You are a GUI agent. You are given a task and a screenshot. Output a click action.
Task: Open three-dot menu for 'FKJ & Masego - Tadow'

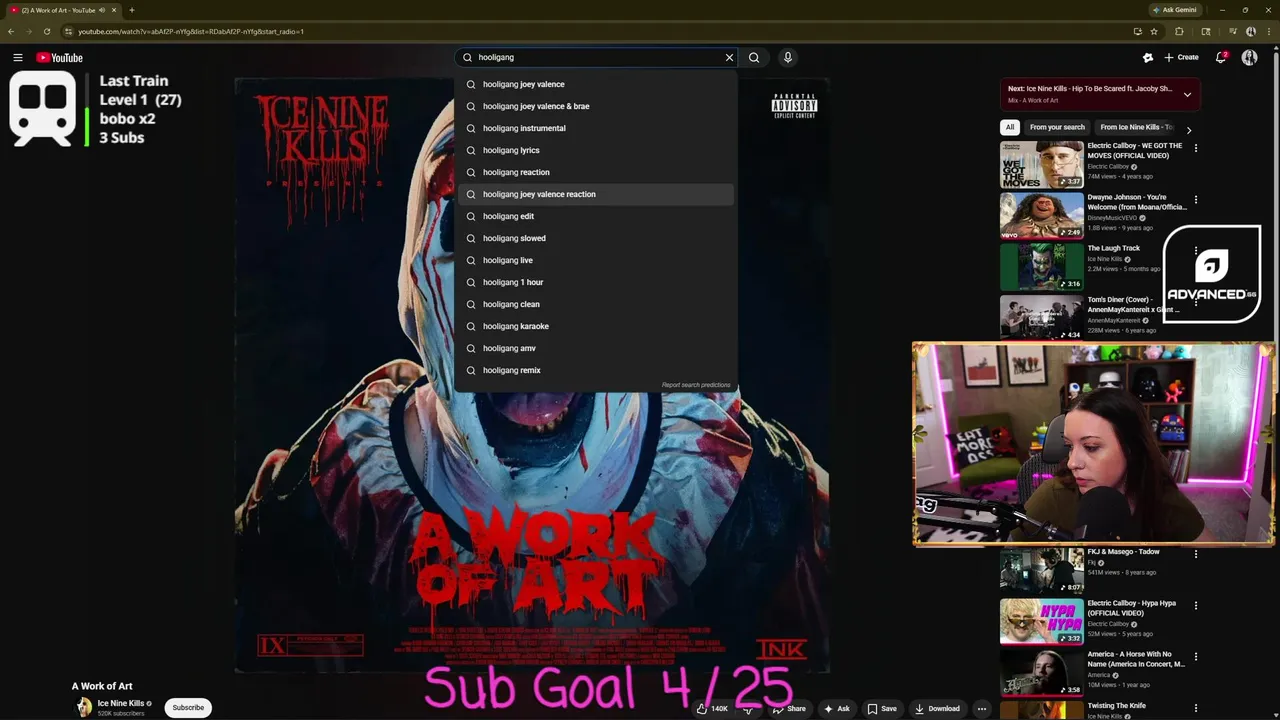1195,554
